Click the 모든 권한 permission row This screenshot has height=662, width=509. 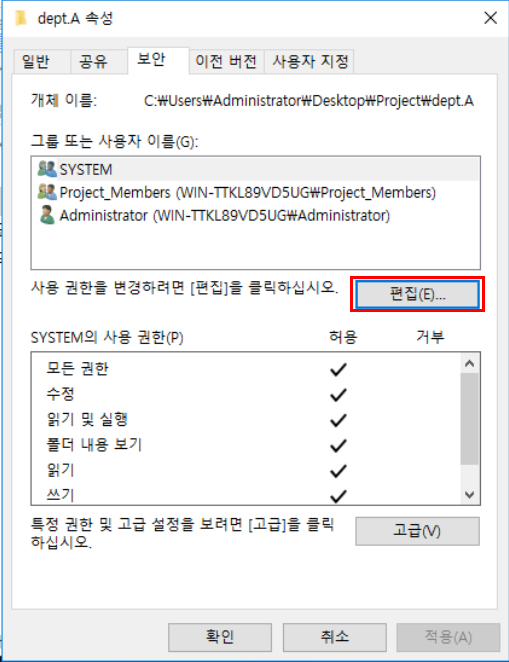(x=246, y=369)
